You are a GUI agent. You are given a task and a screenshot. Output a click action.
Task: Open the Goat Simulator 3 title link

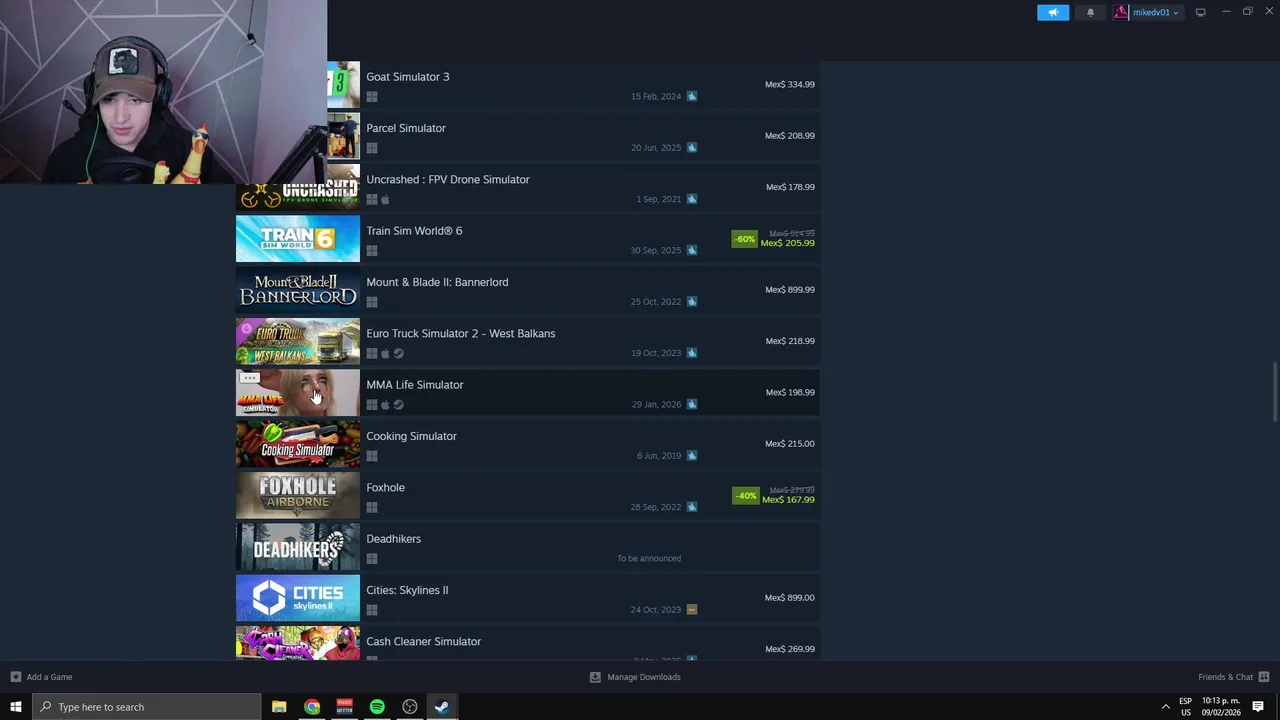pyautogui.click(x=408, y=77)
